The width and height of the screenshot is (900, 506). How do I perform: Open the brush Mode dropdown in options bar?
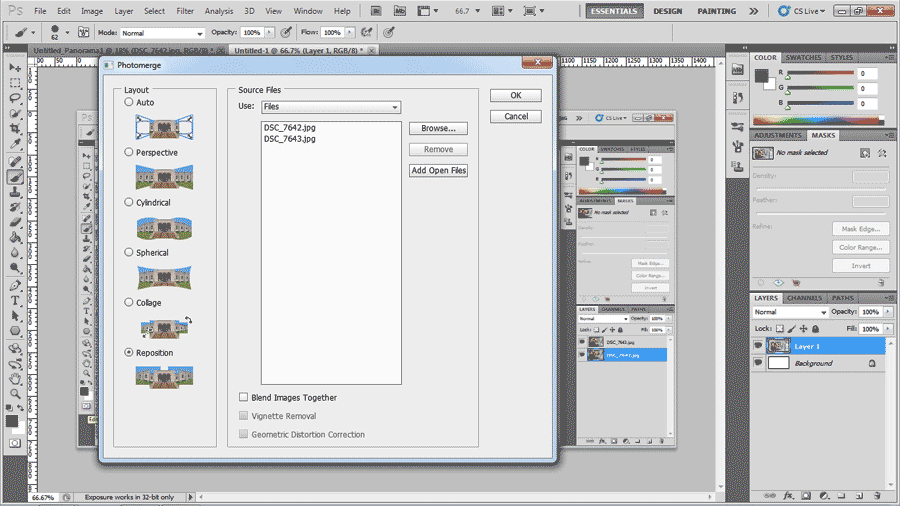pyautogui.click(x=162, y=33)
